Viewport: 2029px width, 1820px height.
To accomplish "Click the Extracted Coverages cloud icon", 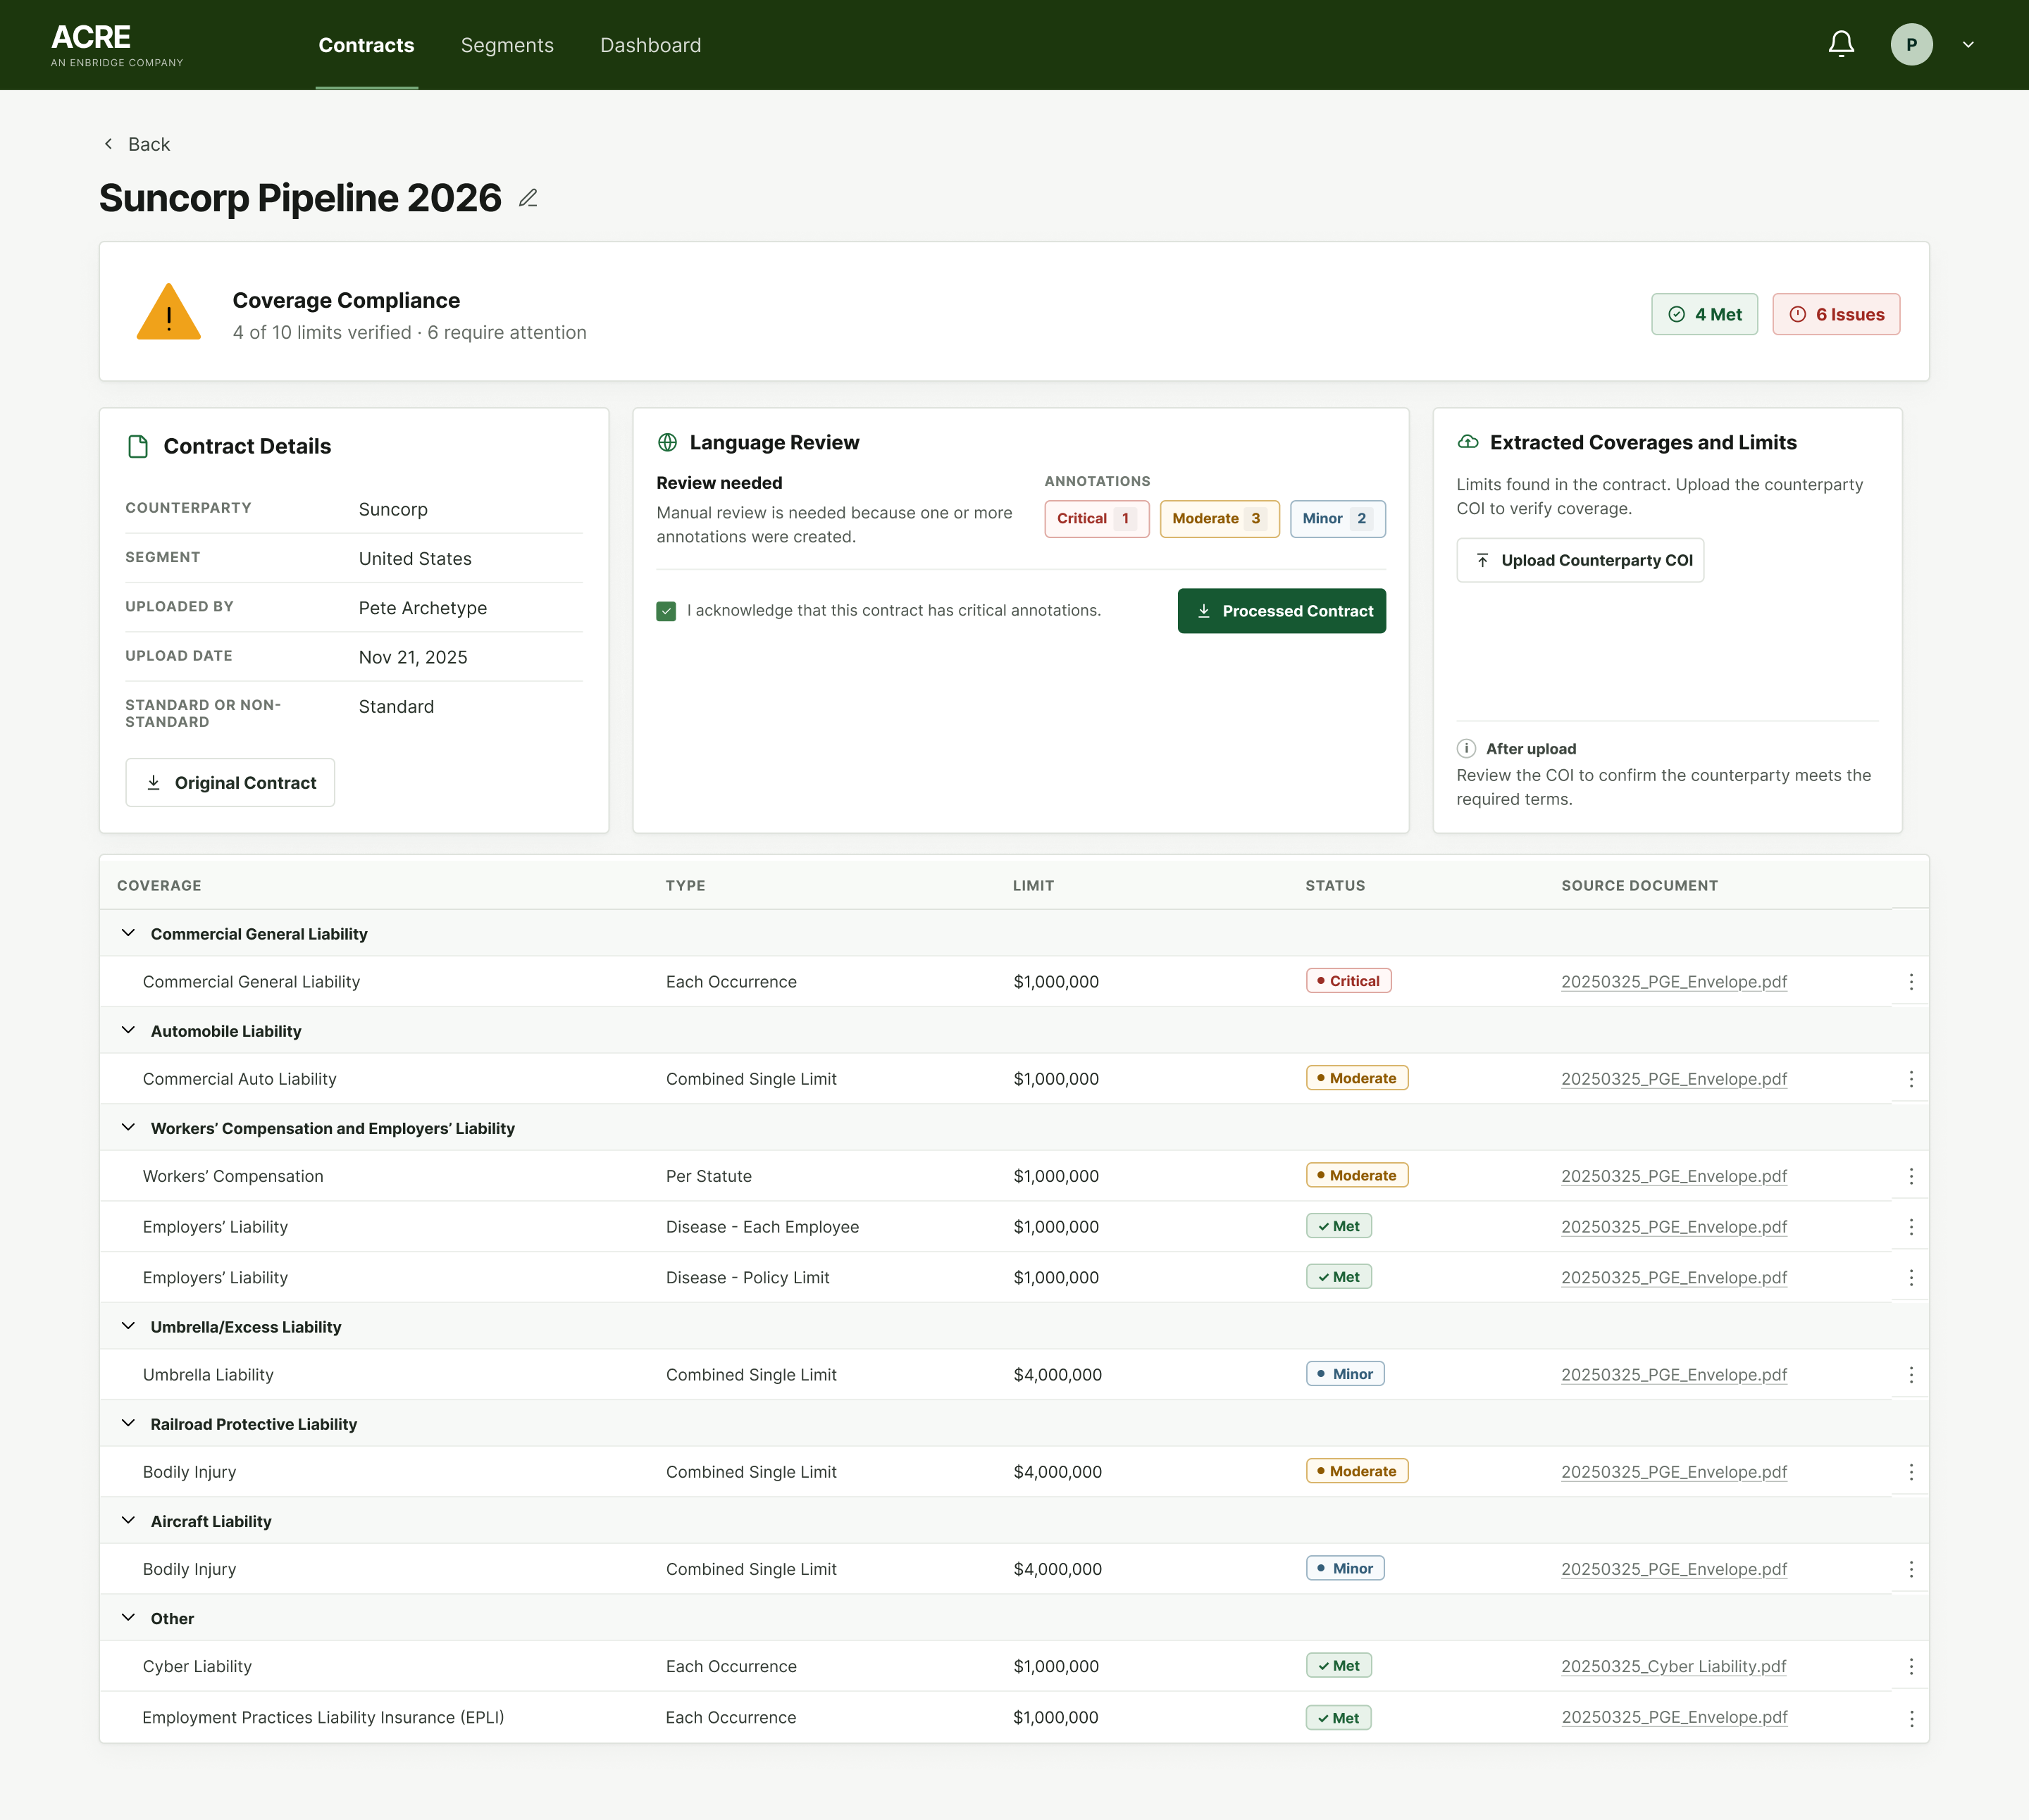I will [x=1468, y=442].
